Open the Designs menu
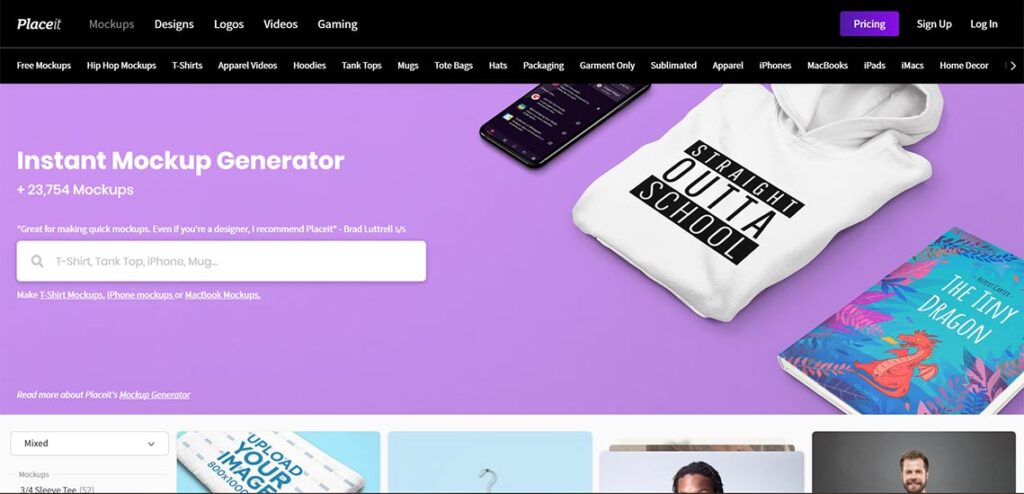Screen dimensions: 1024x494 coord(174,24)
